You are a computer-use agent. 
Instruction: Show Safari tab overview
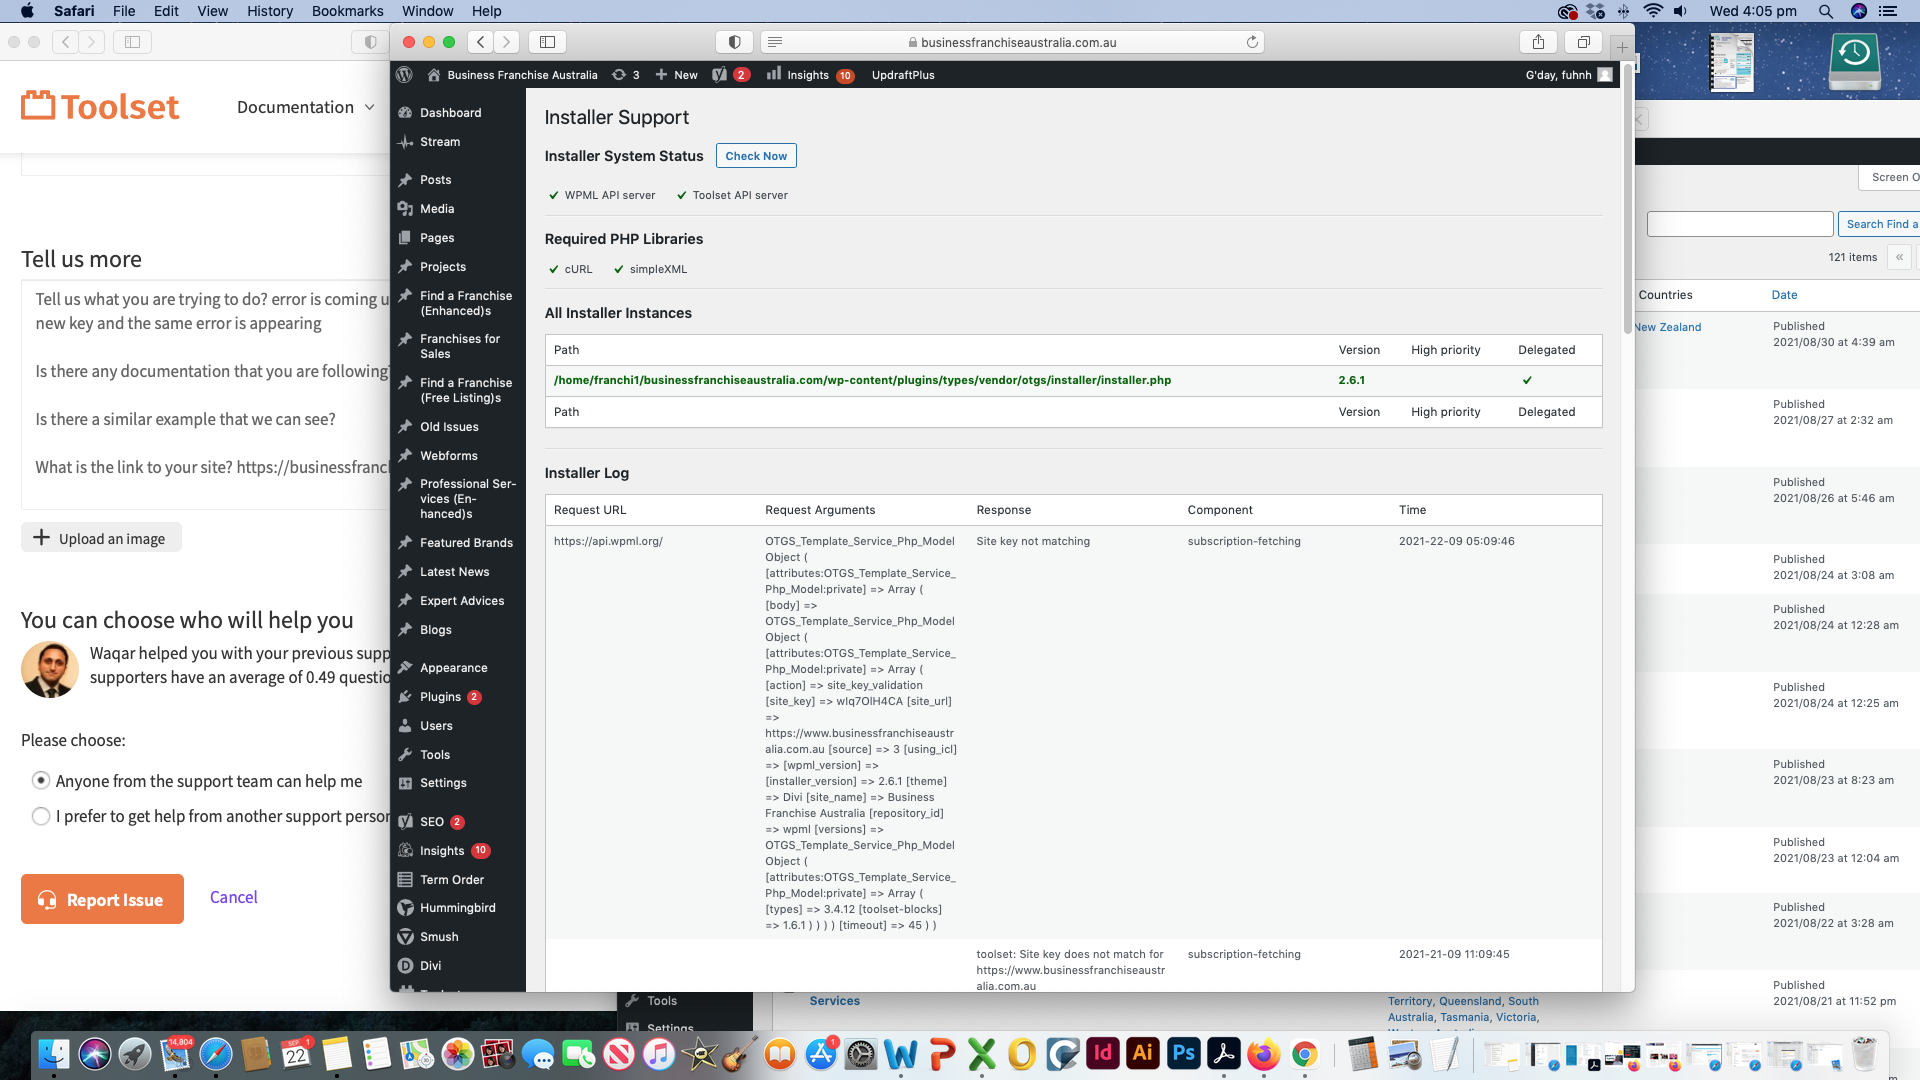click(x=1584, y=42)
